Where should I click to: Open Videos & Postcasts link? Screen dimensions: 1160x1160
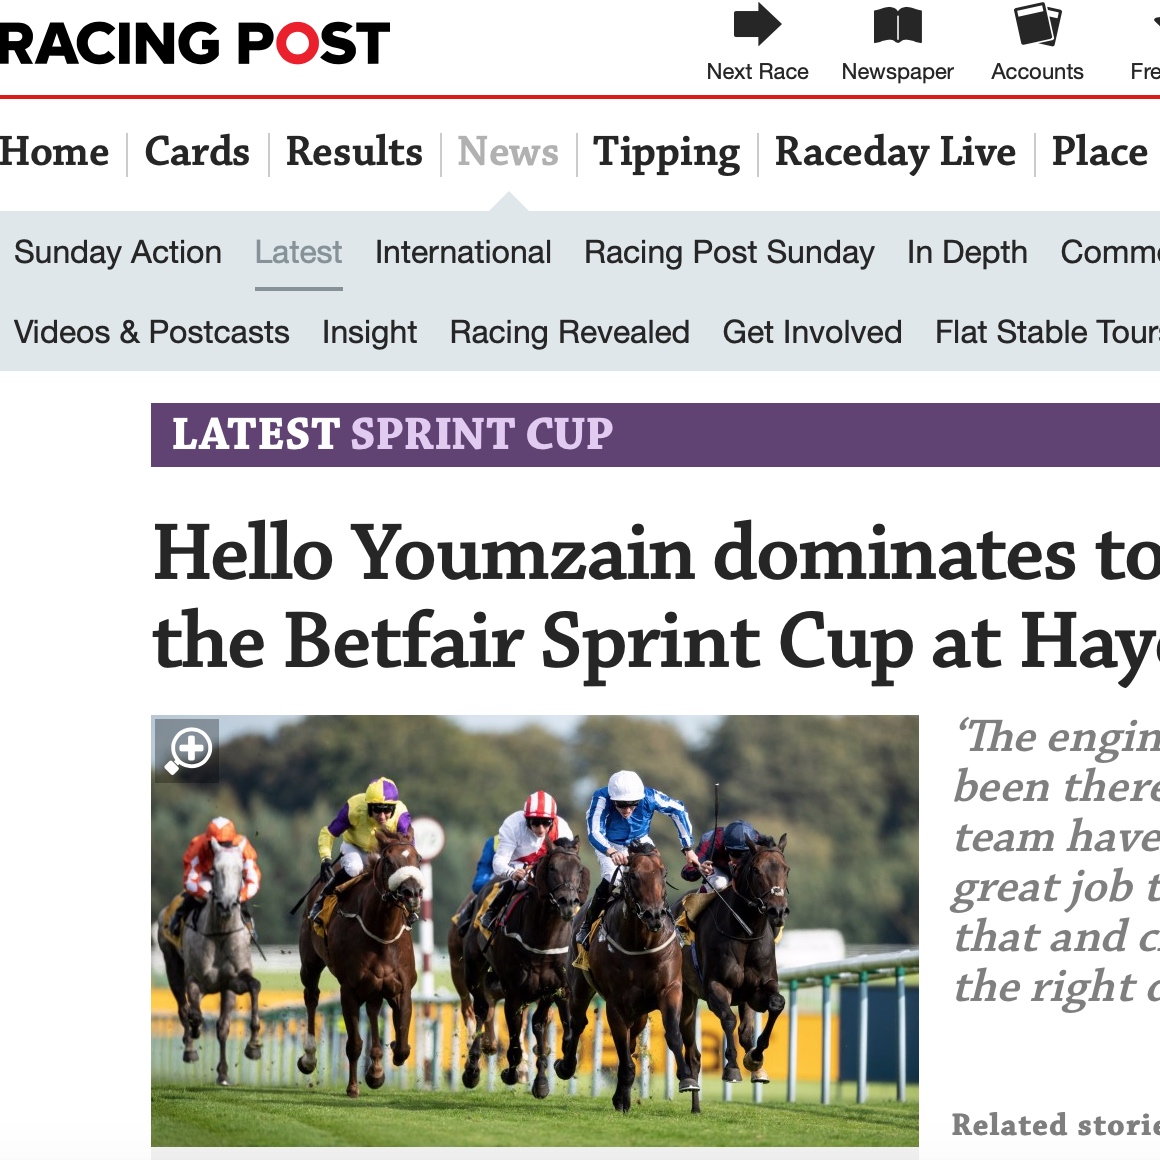tap(152, 332)
